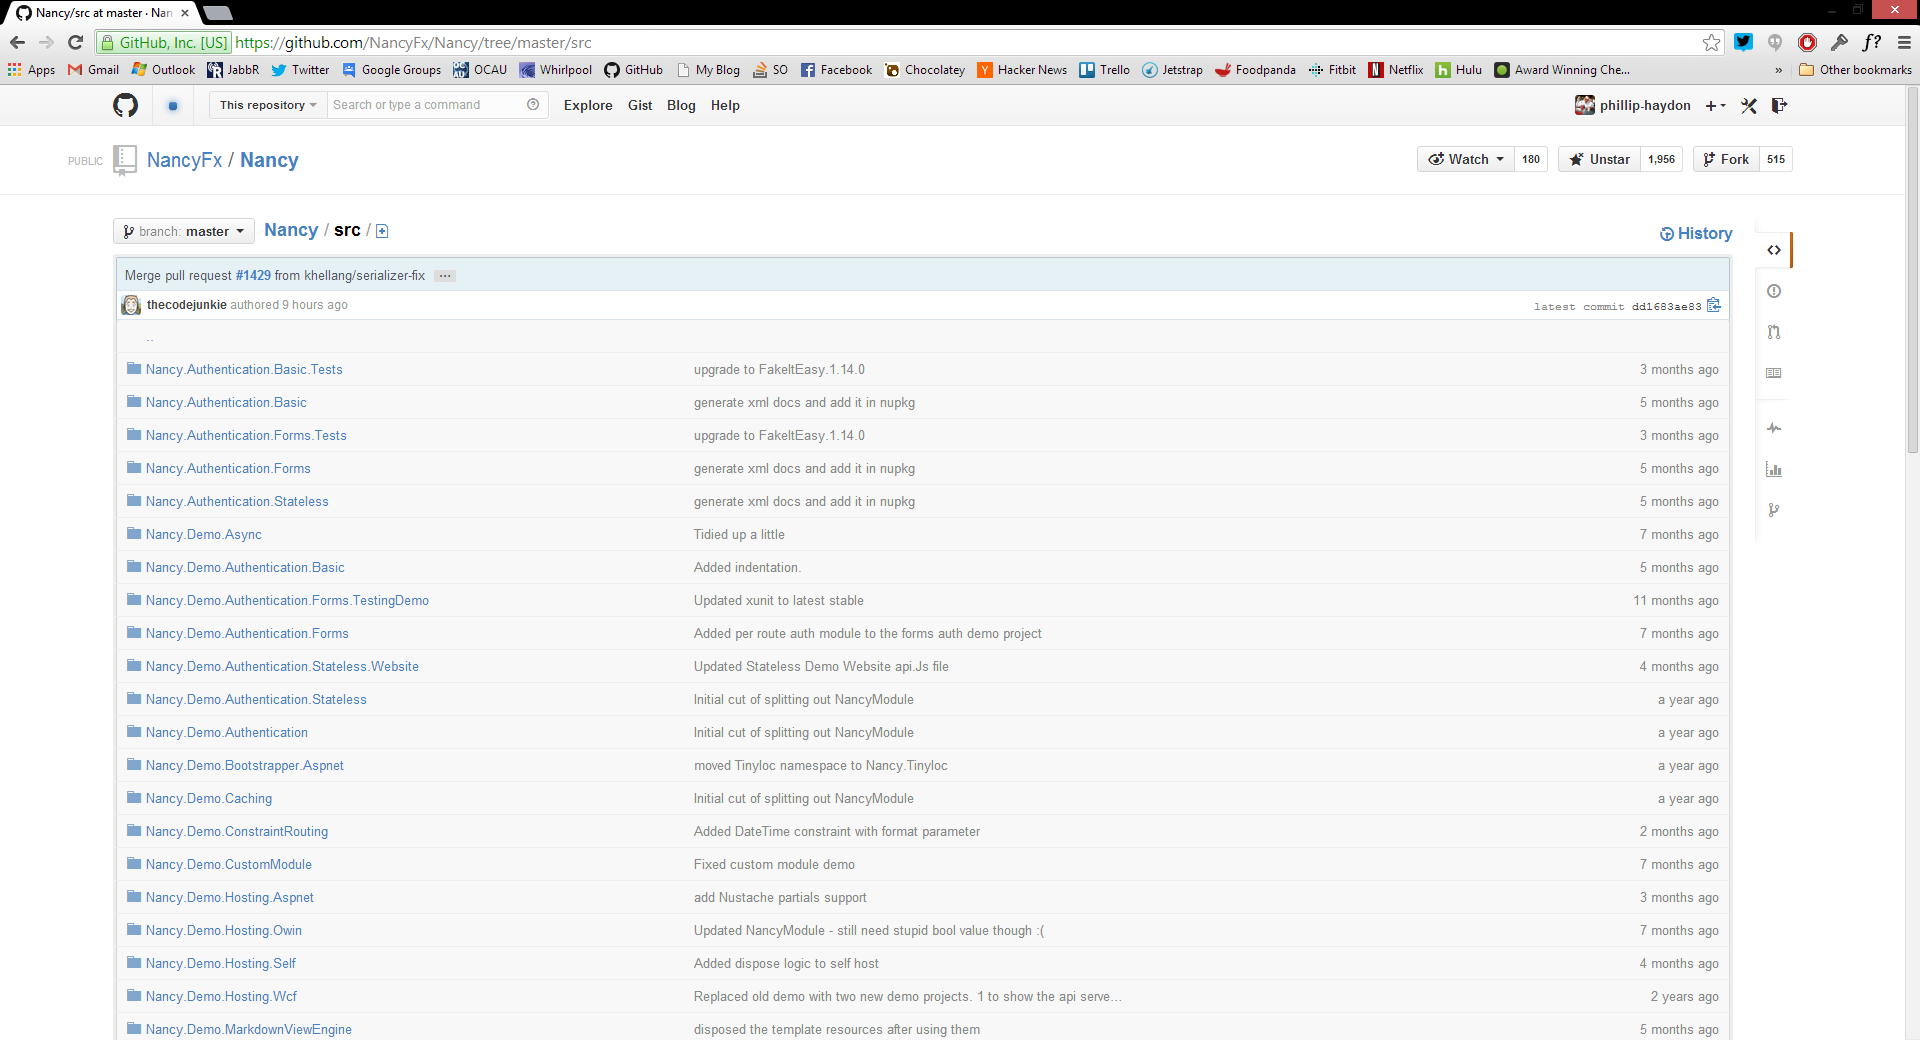Open This repository search scope dropdown
This screenshot has width=1920, height=1040.
click(x=268, y=105)
